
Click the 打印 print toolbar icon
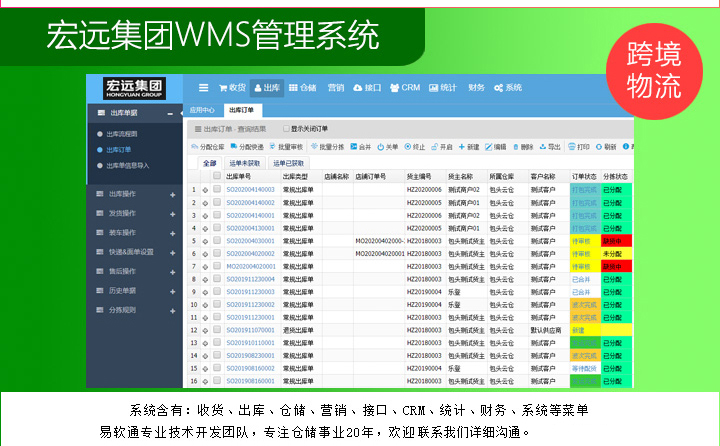point(578,146)
